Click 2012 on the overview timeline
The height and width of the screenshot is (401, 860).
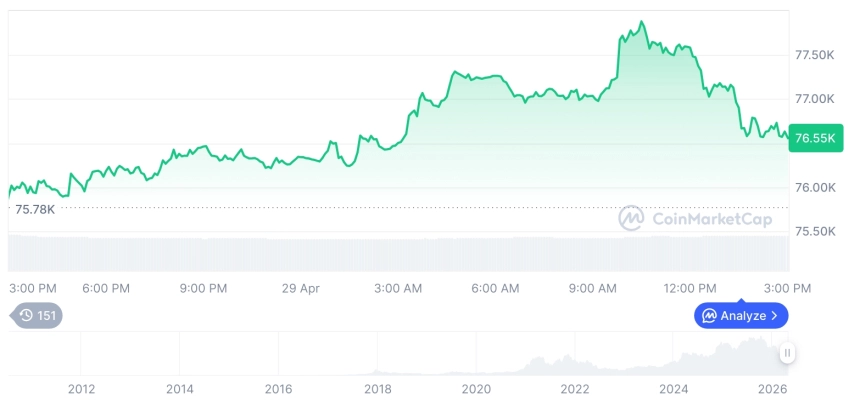pyautogui.click(x=81, y=388)
